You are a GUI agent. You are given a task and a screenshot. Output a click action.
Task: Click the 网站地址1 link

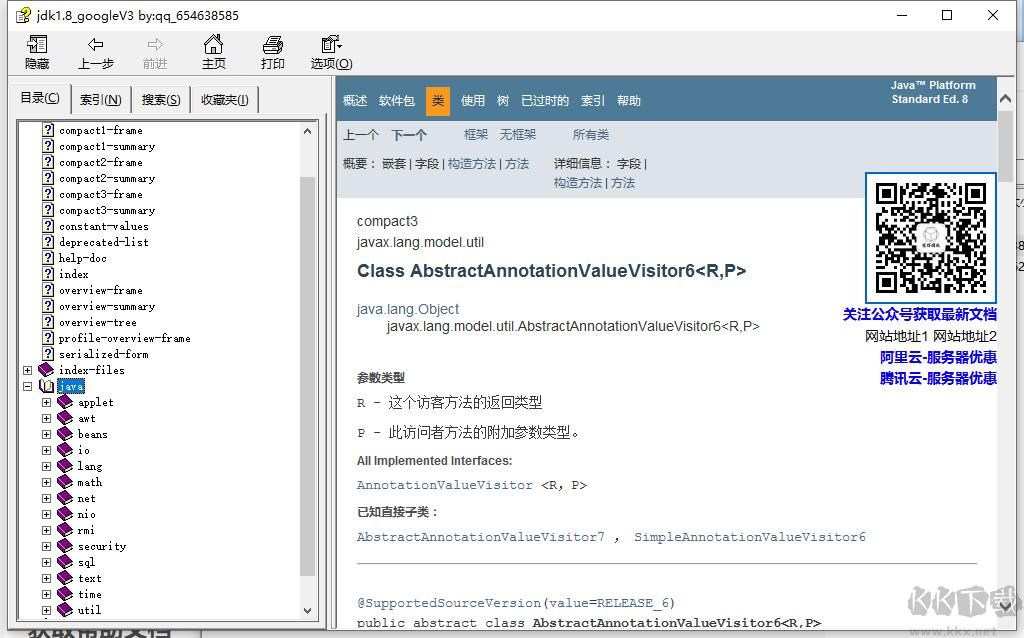(x=896, y=336)
